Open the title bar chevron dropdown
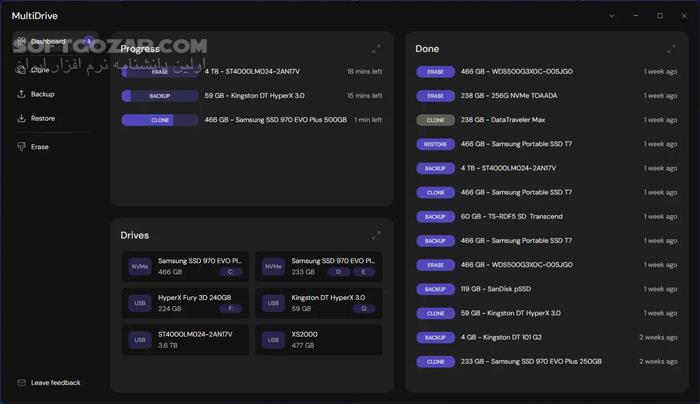 point(612,16)
